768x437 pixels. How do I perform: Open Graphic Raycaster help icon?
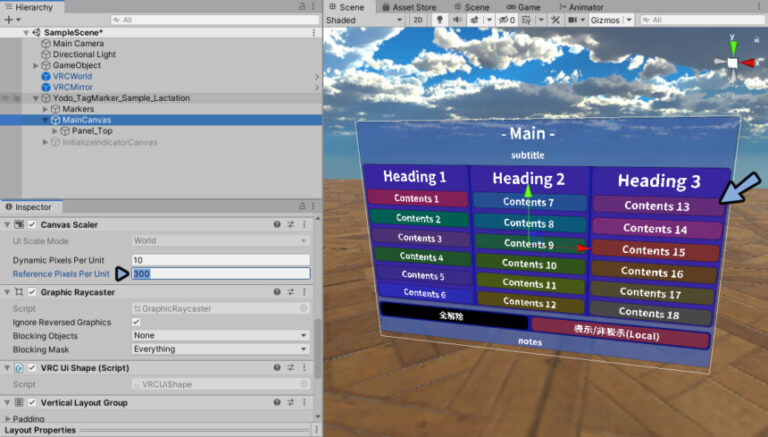[277, 292]
